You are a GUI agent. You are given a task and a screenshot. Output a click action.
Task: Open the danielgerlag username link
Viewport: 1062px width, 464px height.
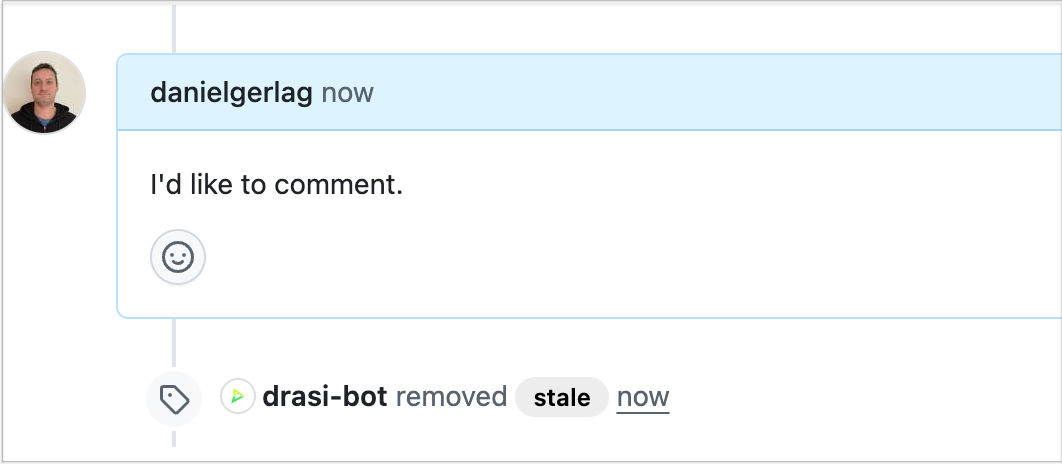231,93
